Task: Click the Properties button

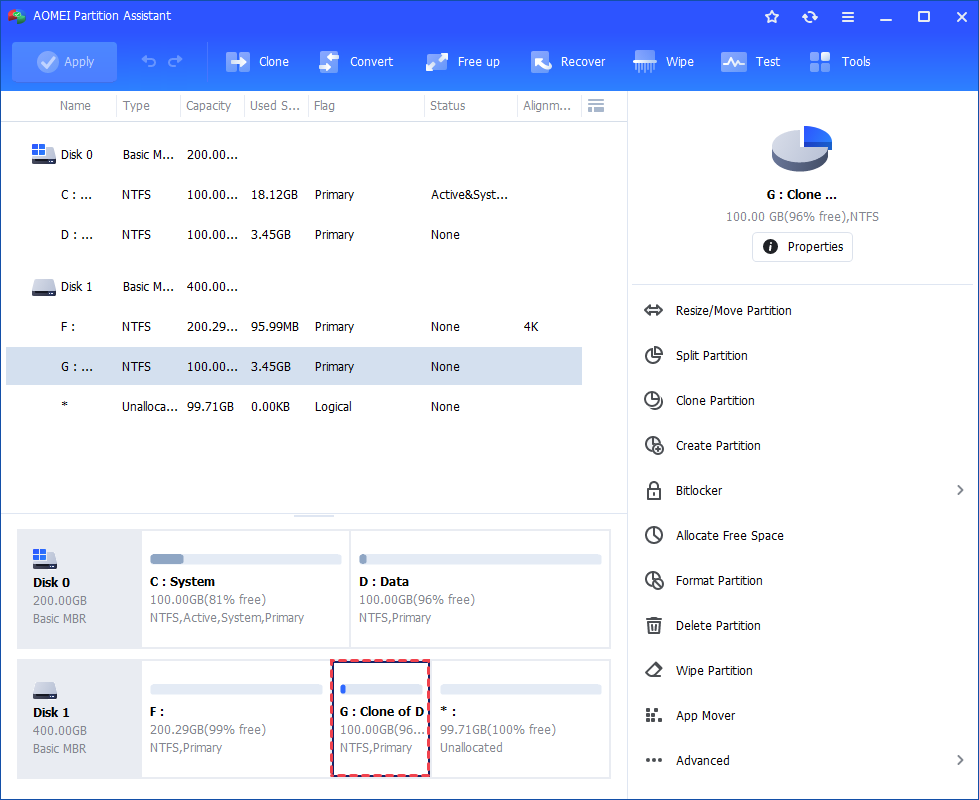Action: (802, 247)
